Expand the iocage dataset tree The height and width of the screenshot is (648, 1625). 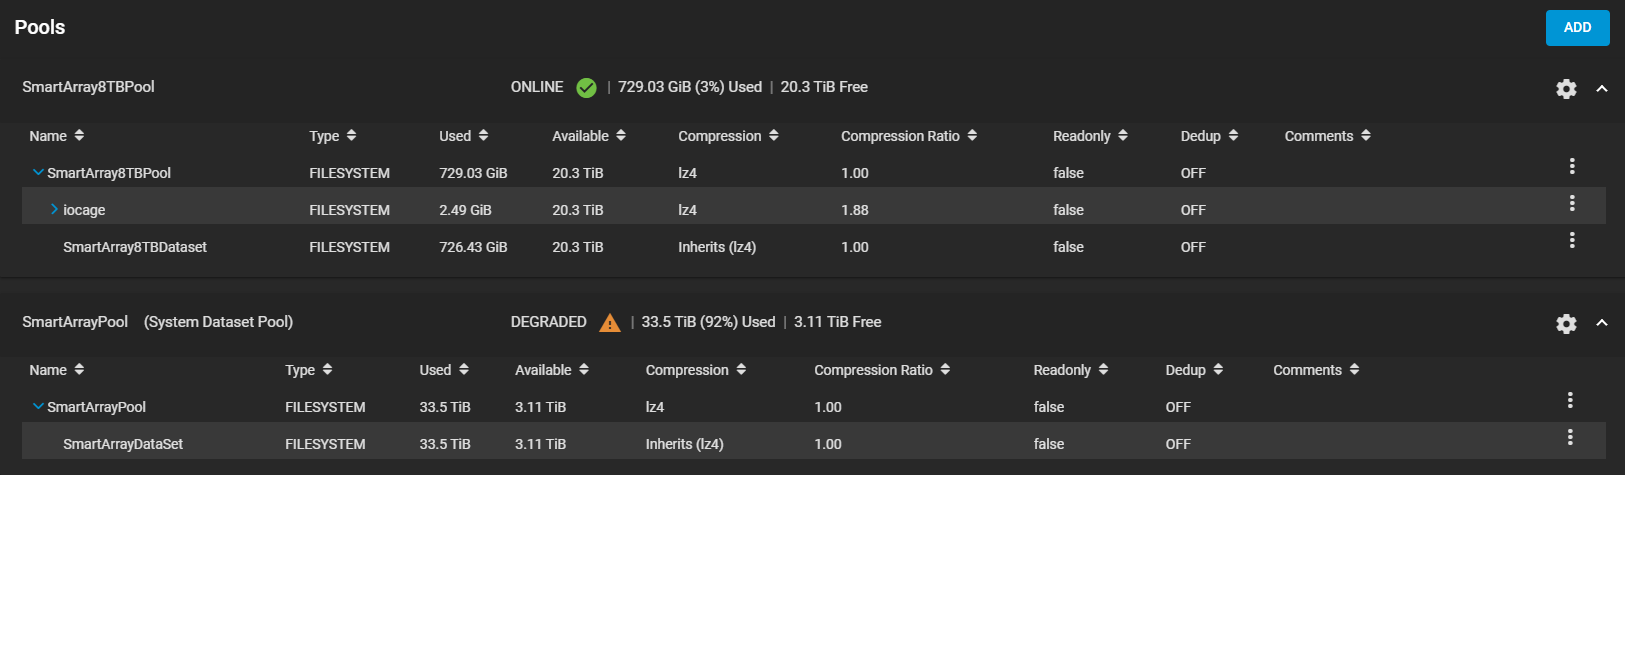54,210
